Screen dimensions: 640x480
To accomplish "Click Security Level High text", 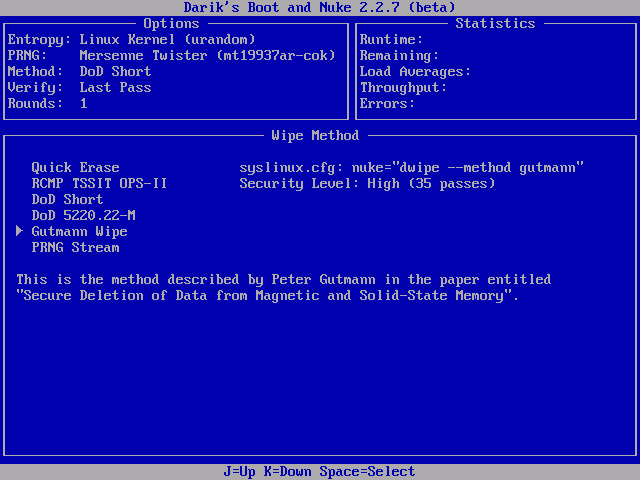I will [x=367, y=183].
